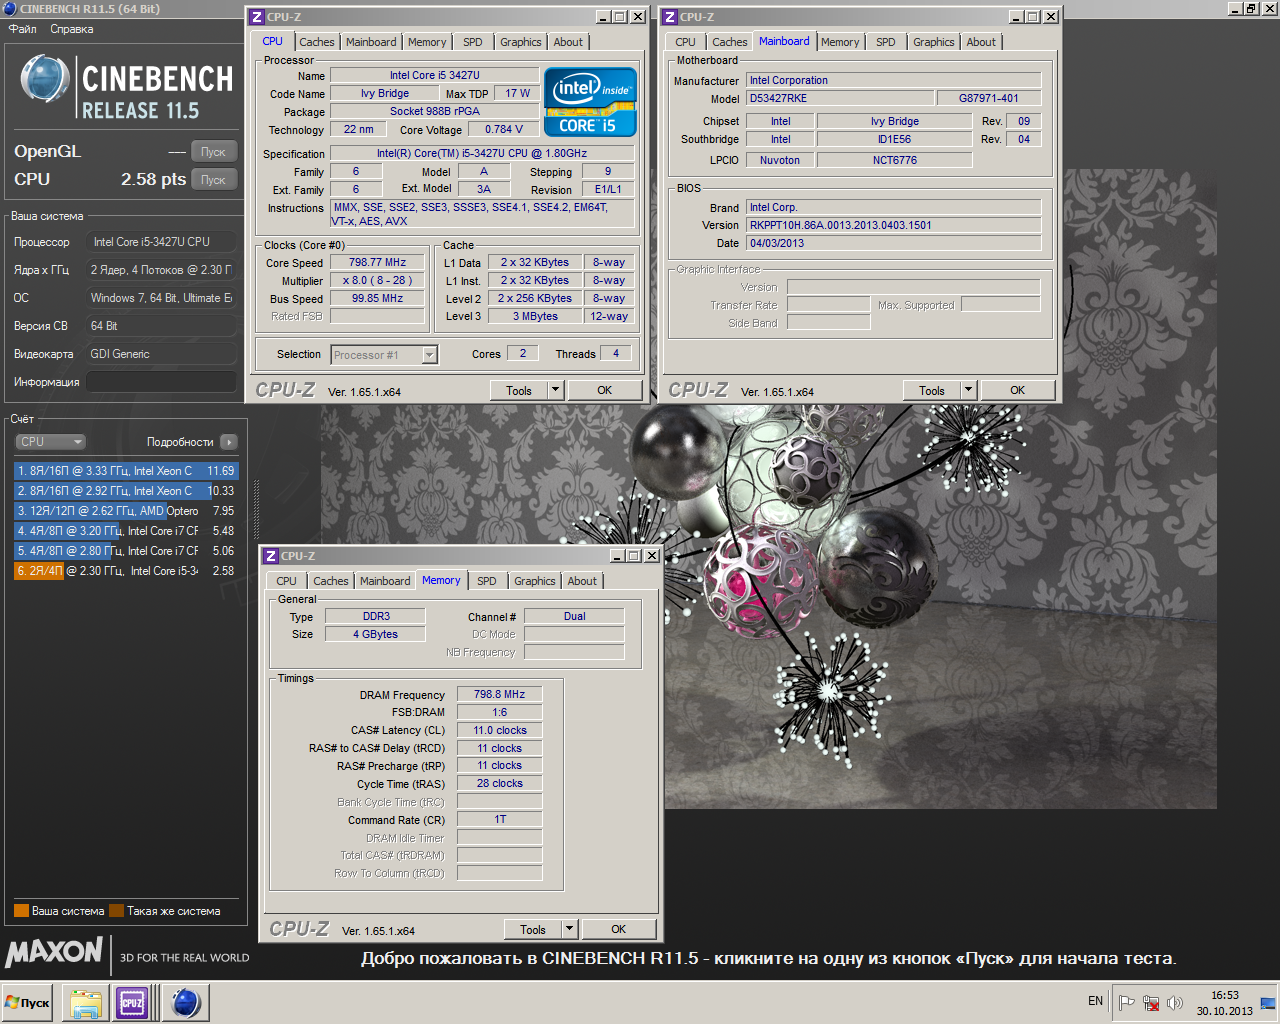This screenshot has height=1024, width=1280.
Task: Select ranking row 5 Intel Core i7 5.06
Action: click(x=126, y=551)
